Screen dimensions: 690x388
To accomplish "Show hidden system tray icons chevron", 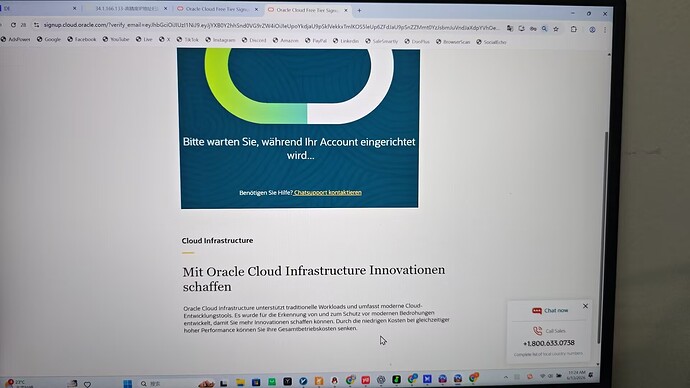I will coord(506,377).
